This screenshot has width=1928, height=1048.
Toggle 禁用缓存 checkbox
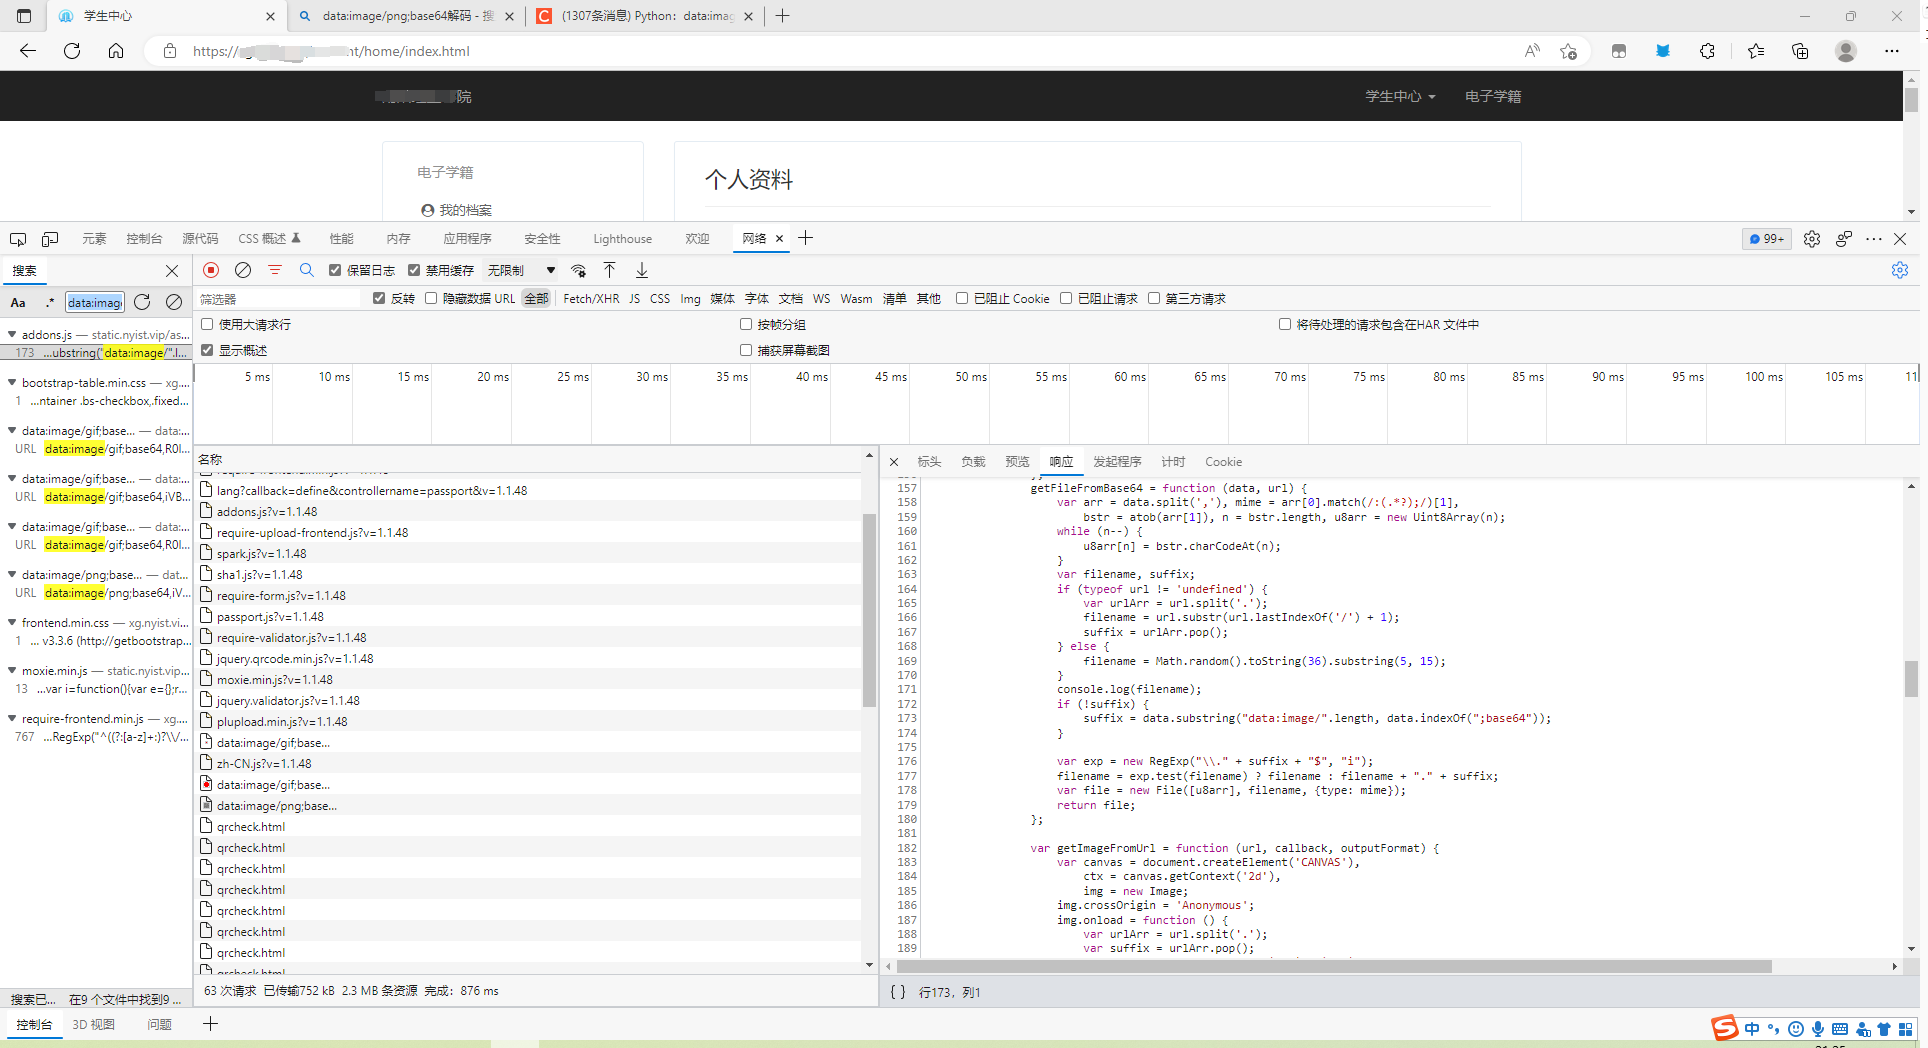pos(414,270)
